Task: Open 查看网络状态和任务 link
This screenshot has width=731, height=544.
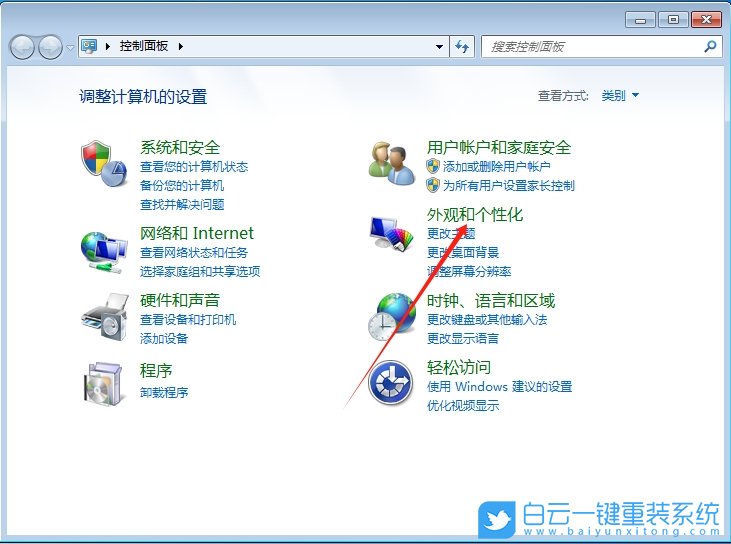Action: [194, 252]
